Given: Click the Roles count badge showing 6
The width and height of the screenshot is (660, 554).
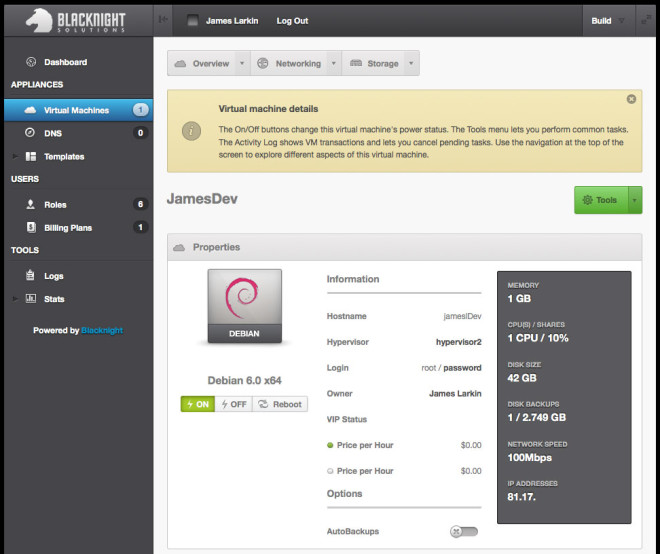Looking at the screenshot, I should tap(141, 204).
